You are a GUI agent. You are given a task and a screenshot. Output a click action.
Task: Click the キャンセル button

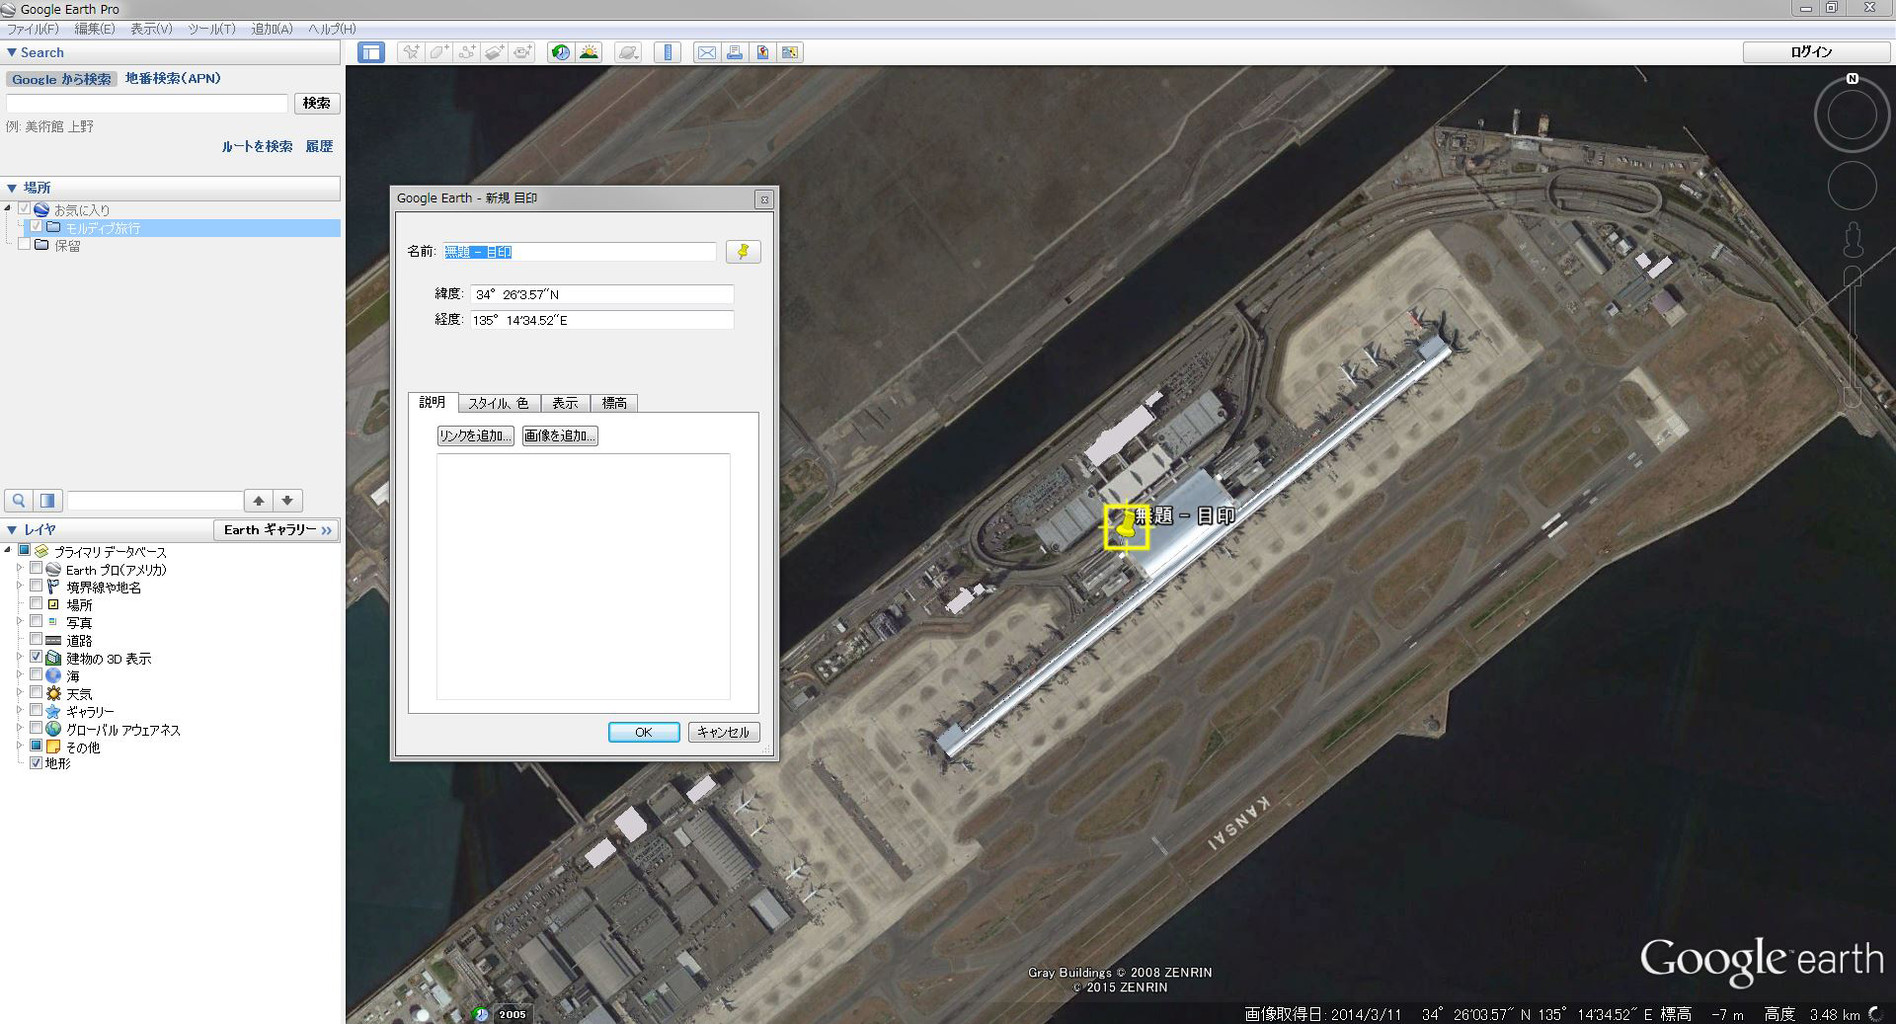pyautogui.click(x=724, y=732)
